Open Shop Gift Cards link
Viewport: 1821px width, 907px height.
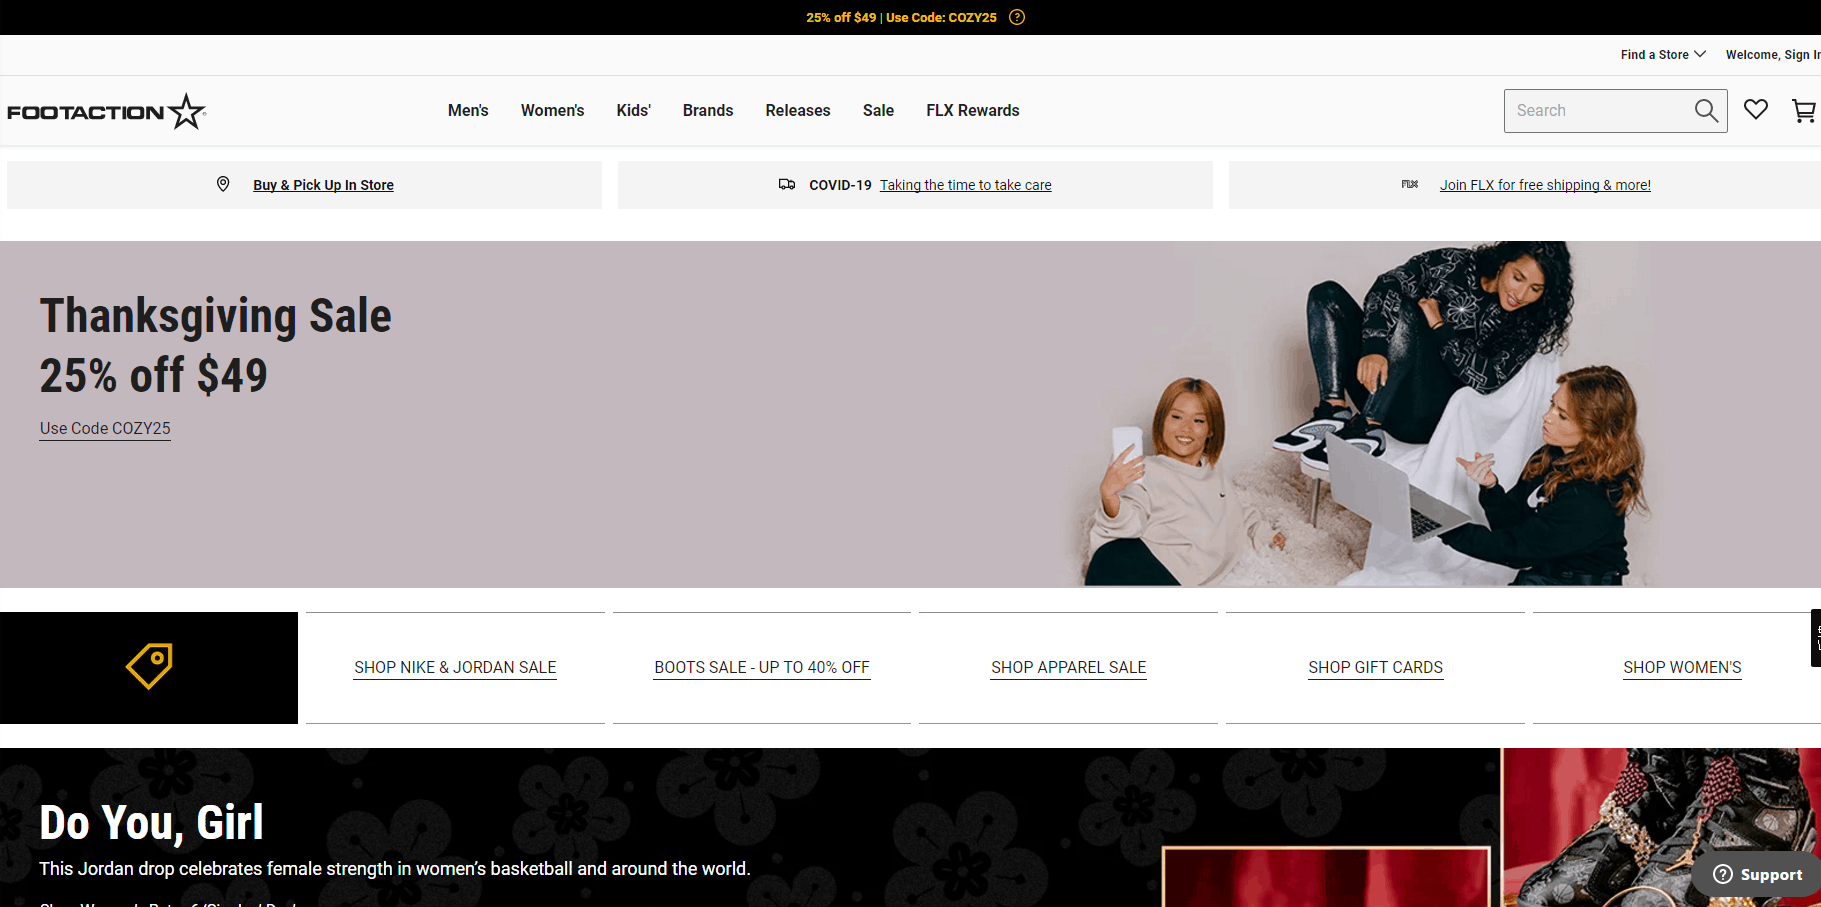coord(1375,667)
